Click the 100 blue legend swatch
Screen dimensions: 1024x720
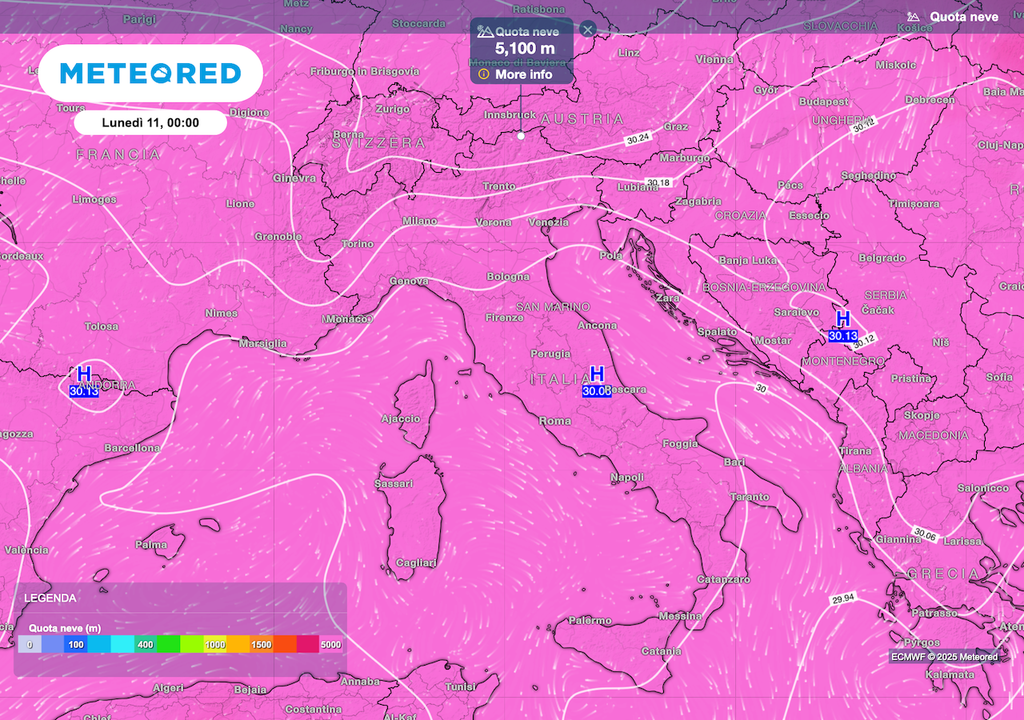pyautogui.click(x=76, y=645)
